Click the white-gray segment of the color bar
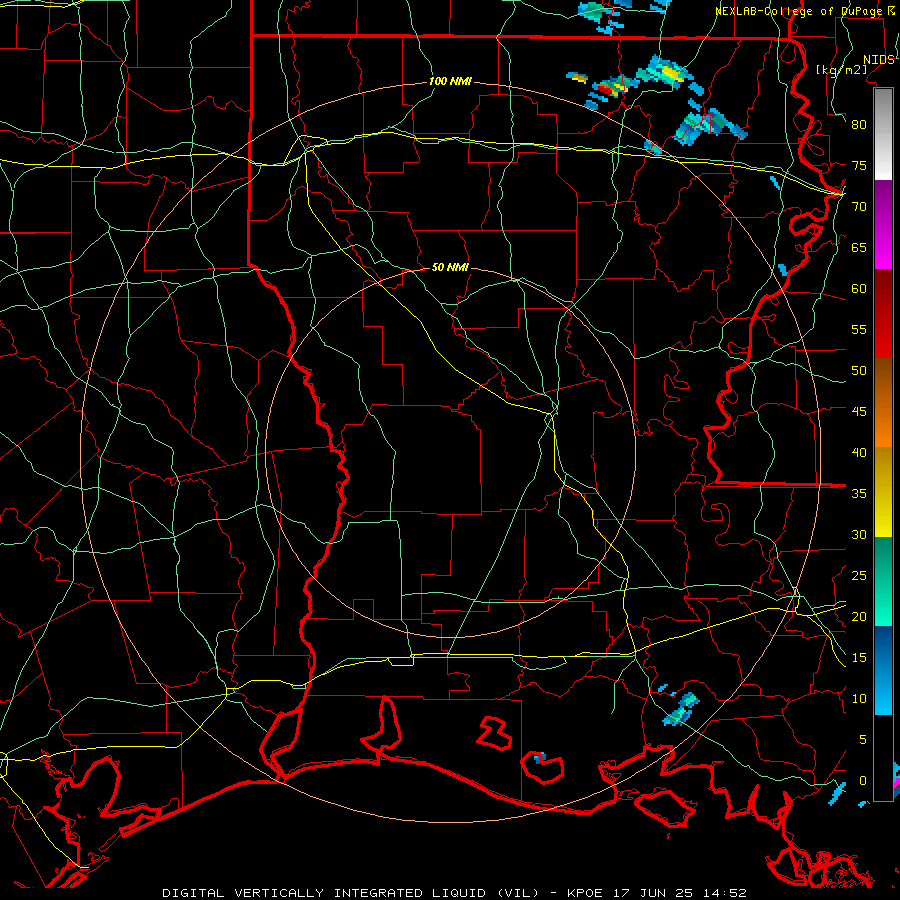 click(x=883, y=135)
